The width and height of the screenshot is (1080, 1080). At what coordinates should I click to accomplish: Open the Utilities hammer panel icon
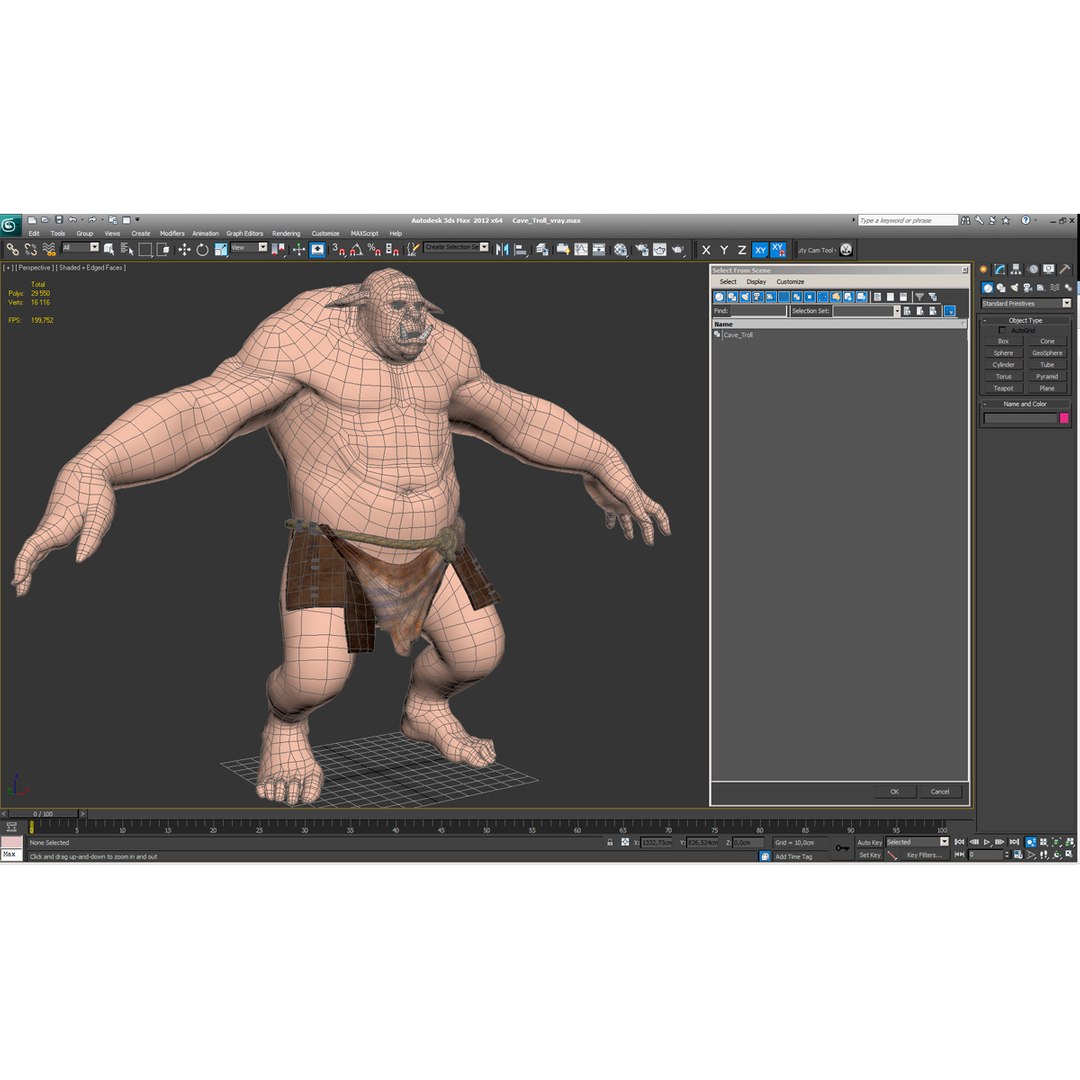click(x=1065, y=269)
